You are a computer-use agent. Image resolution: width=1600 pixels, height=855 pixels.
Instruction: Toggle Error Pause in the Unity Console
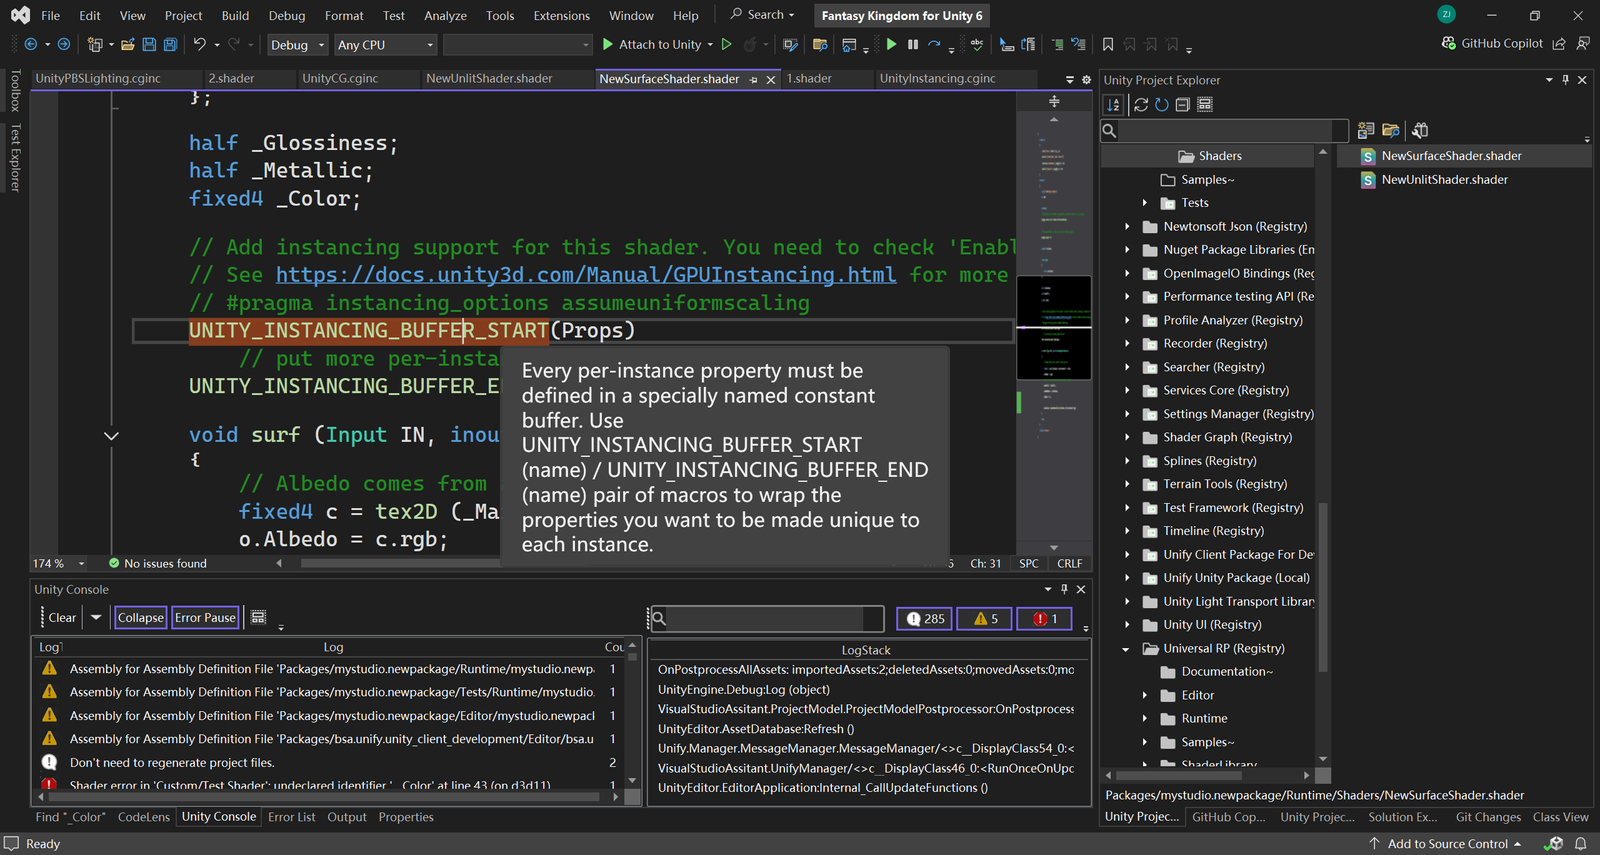[x=205, y=618]
